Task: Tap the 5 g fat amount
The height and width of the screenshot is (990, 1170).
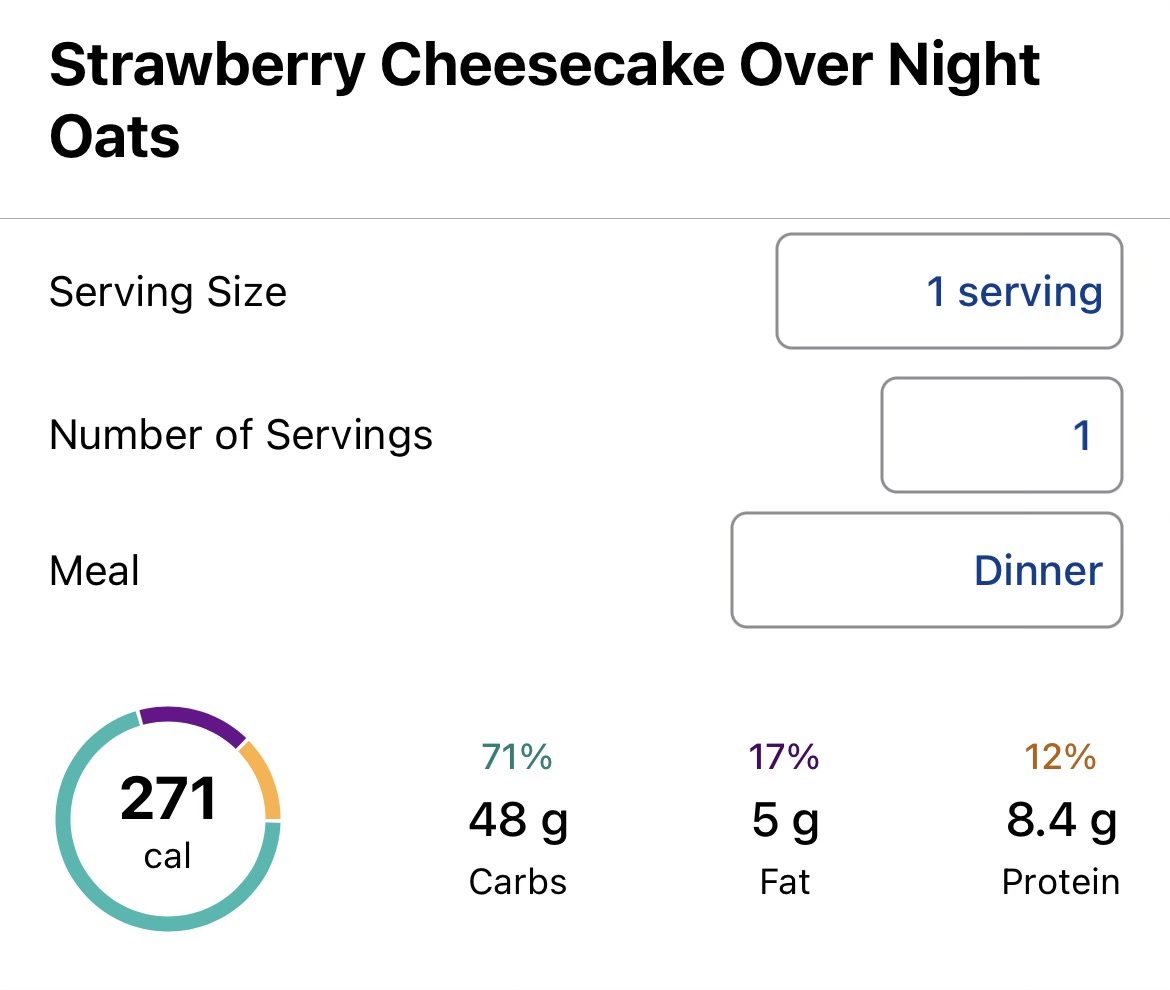Action: click(x=785, y=821)
